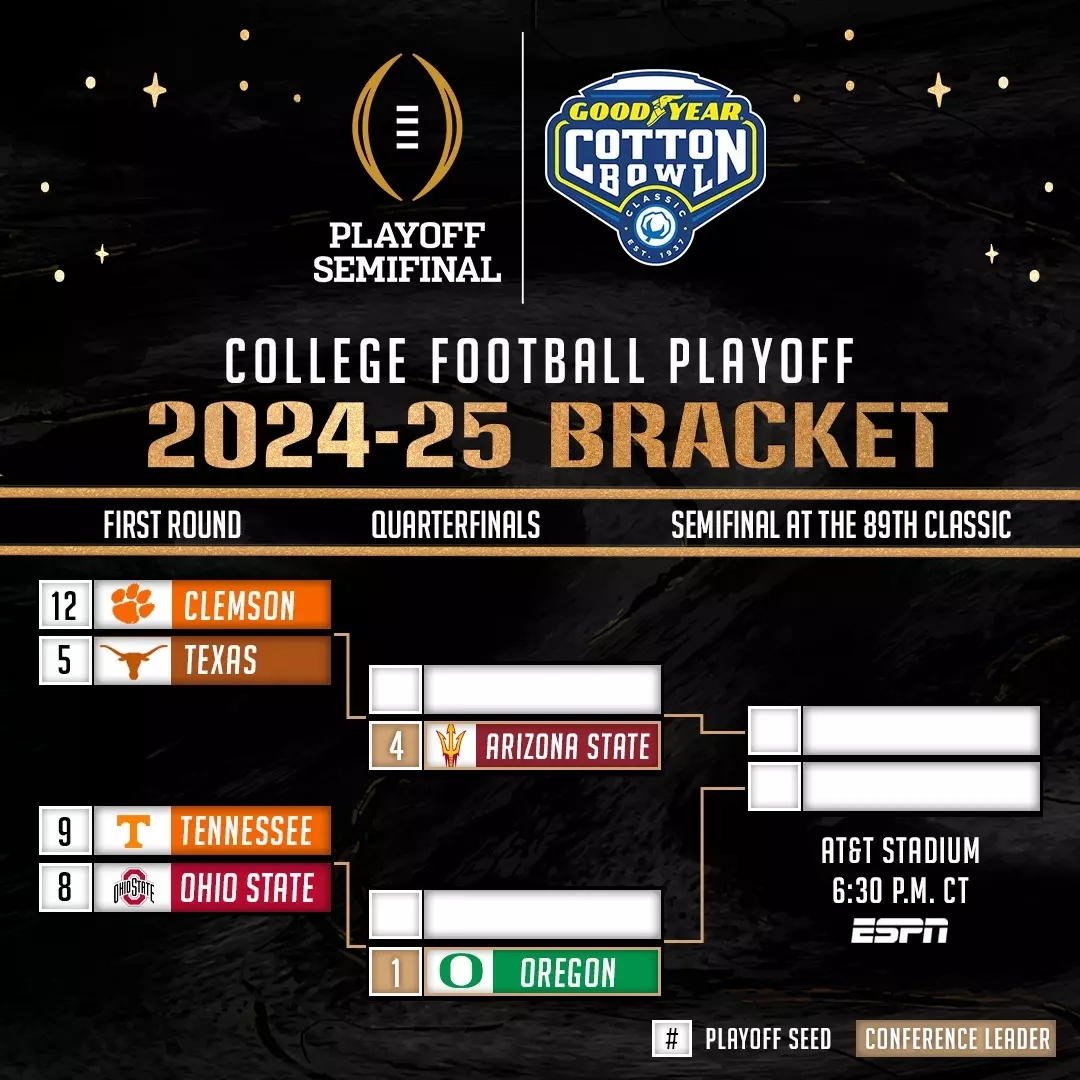Click the Texas Longhorns logo
The image size is (1080, 1080).
tap(133, 661)
